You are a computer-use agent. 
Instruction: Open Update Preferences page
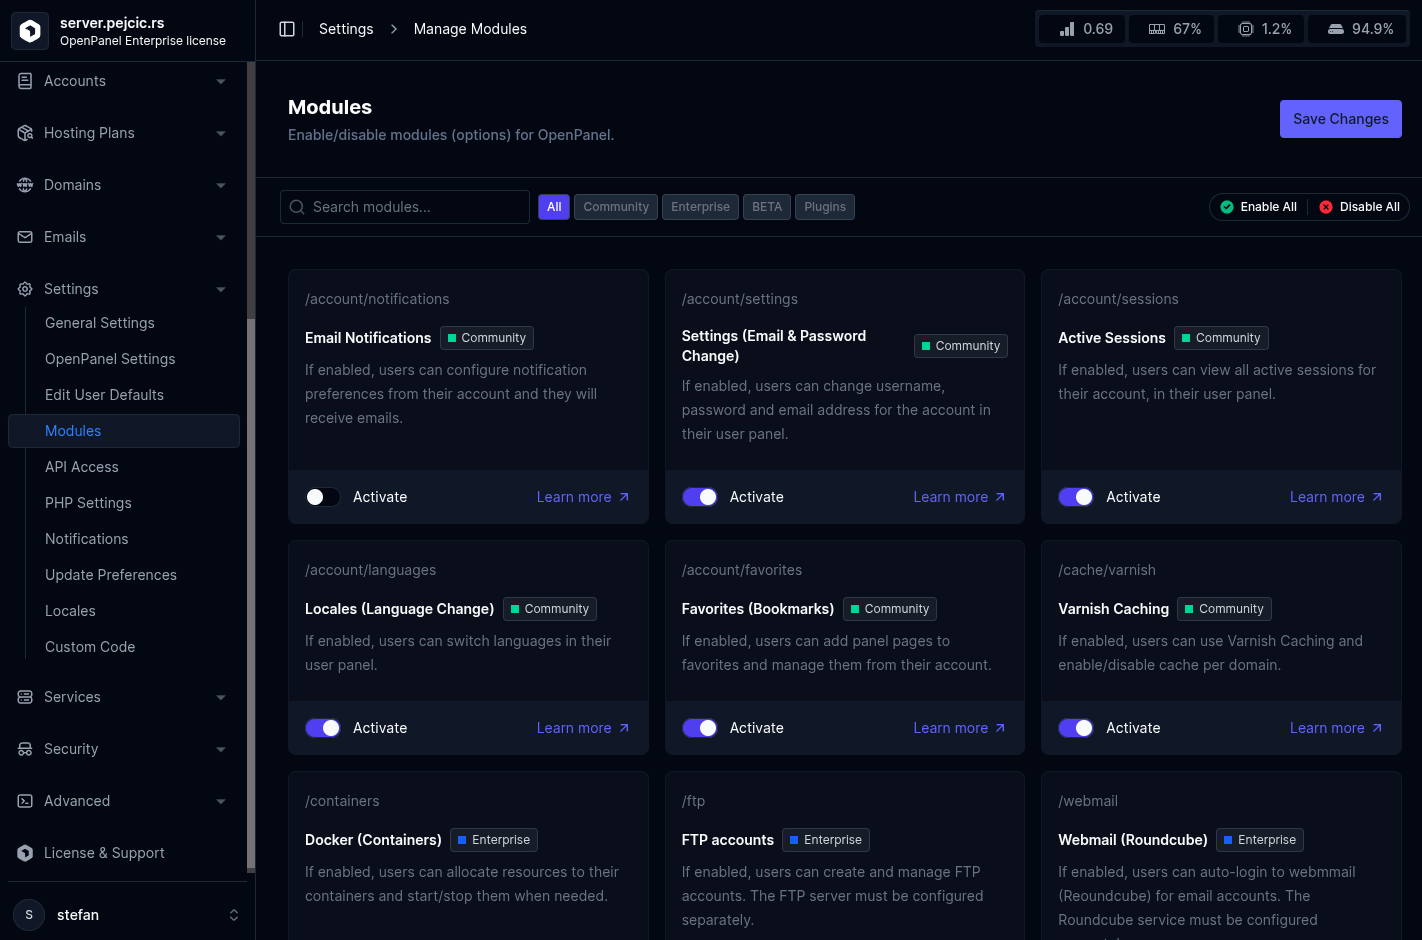pyautogui.click(x=111, y=575)
